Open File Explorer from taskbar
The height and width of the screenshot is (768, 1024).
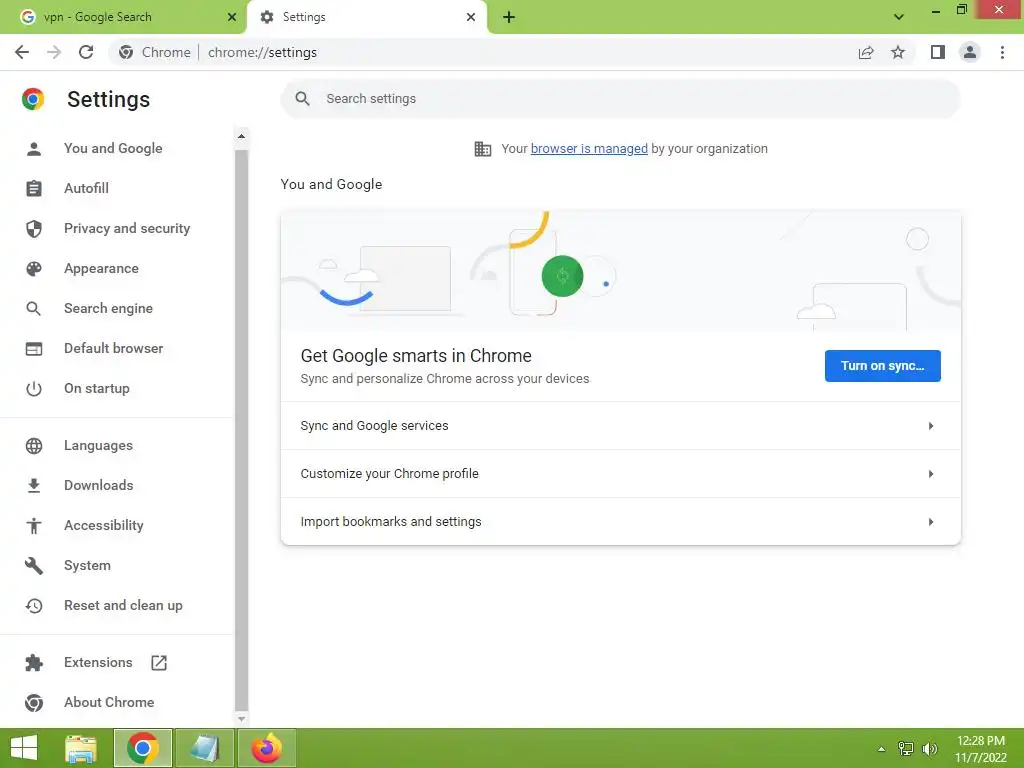point(81,748)
